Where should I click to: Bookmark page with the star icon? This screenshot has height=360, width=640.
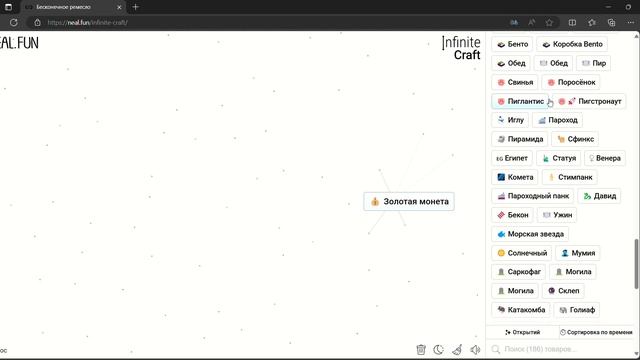click(549, 22)
